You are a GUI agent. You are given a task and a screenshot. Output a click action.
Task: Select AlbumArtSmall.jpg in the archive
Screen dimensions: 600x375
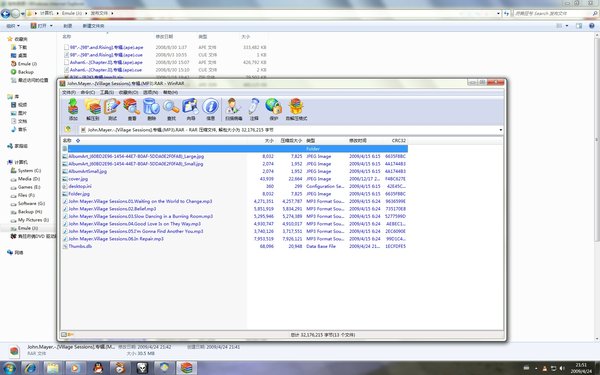tap(87, 171)
